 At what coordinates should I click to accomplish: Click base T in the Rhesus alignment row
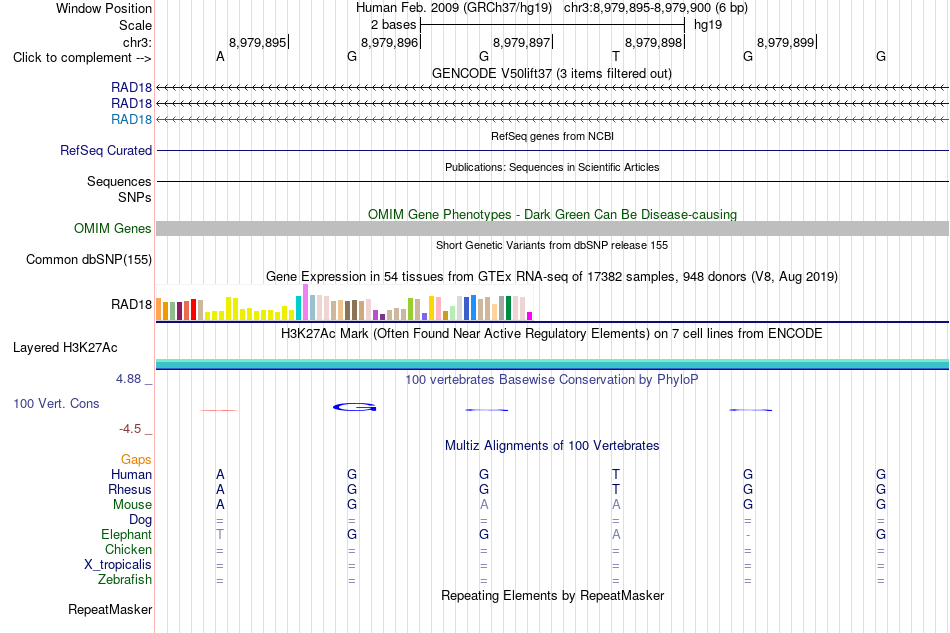(x=616, y=489)
